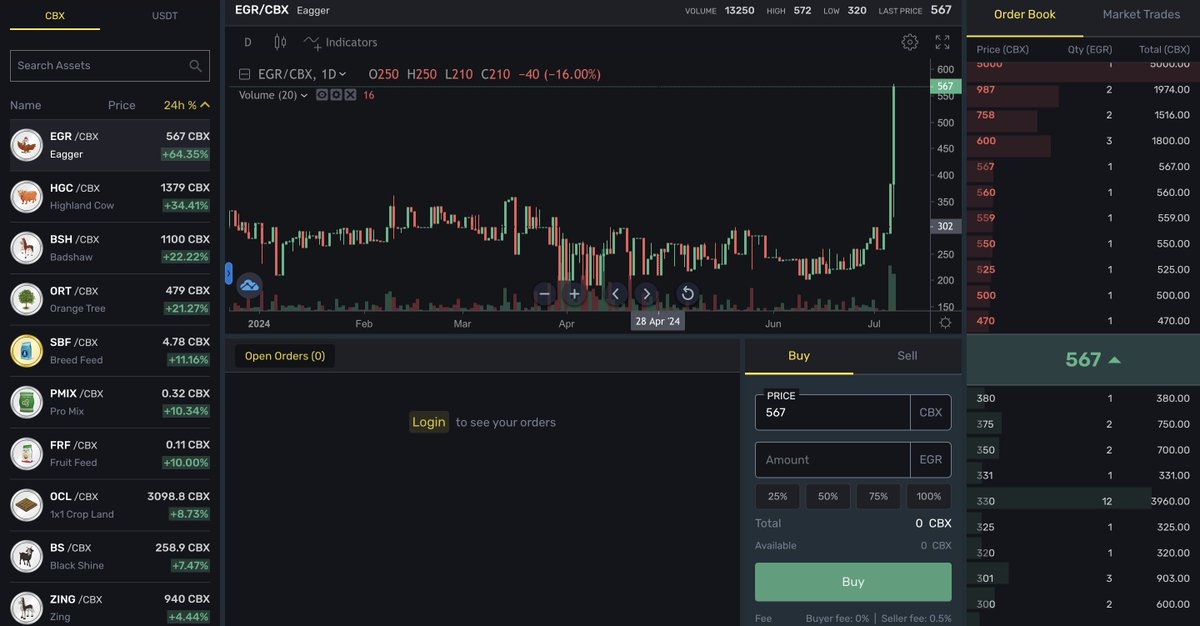Zoom out the chart with minus button
This screenshot has width=1200, height=626.
coord(544,294)
